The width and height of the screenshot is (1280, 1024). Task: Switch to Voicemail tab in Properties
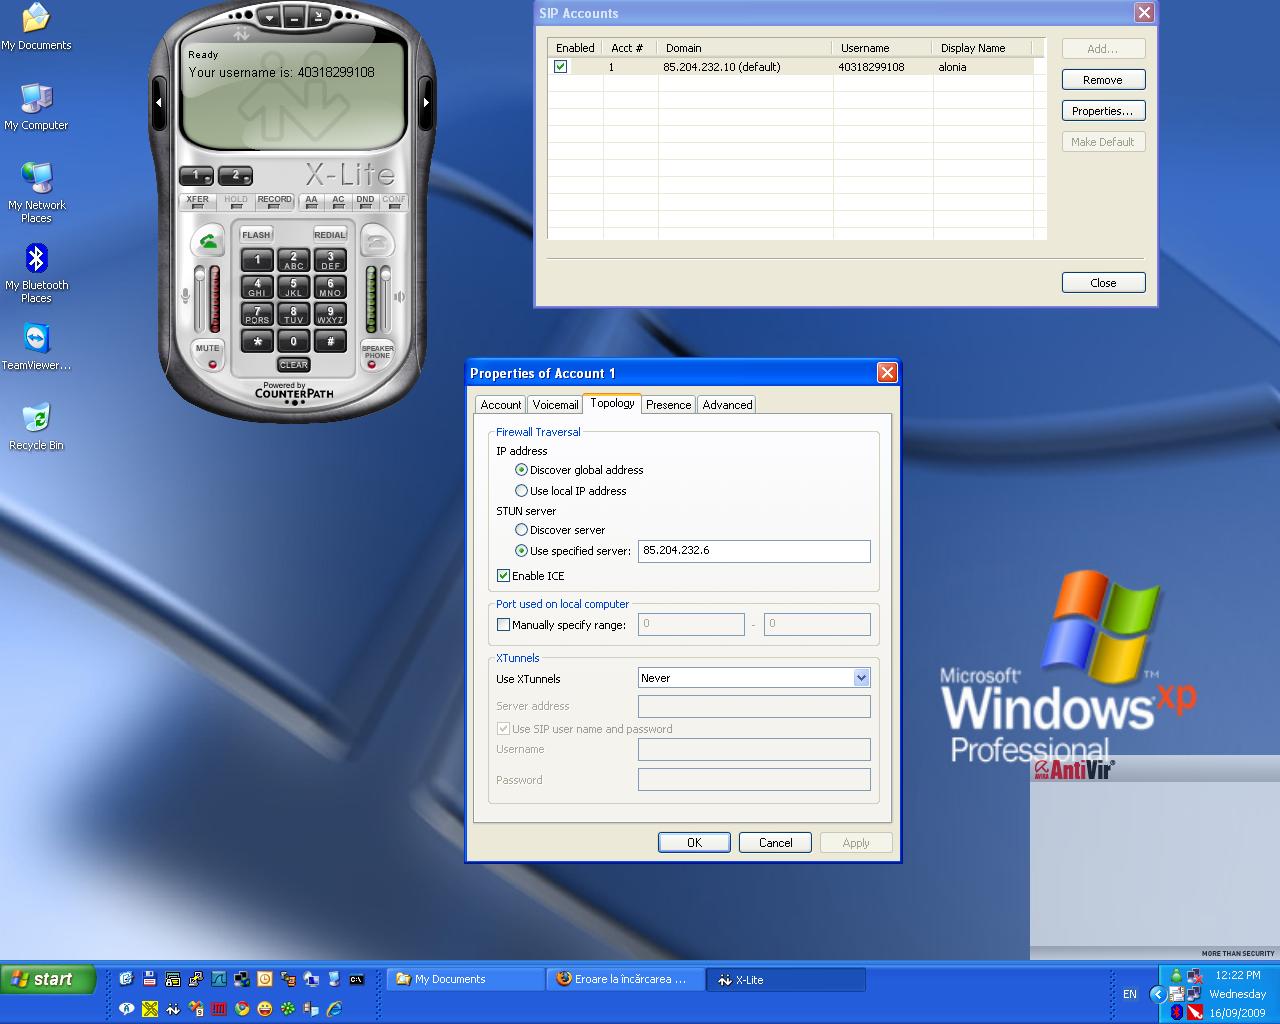point(555,405)
